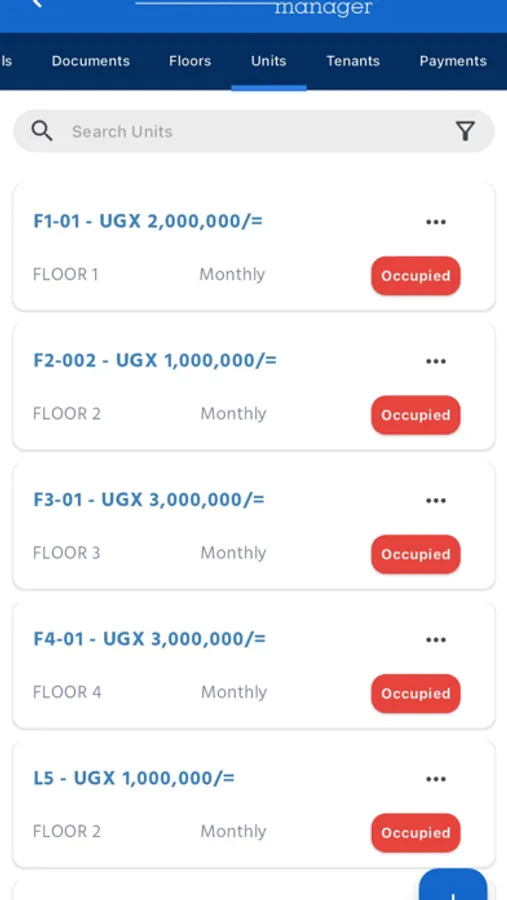507x900 pixels.
Task: Tap the blue add unit floating button
Action: tap(453, 887)
